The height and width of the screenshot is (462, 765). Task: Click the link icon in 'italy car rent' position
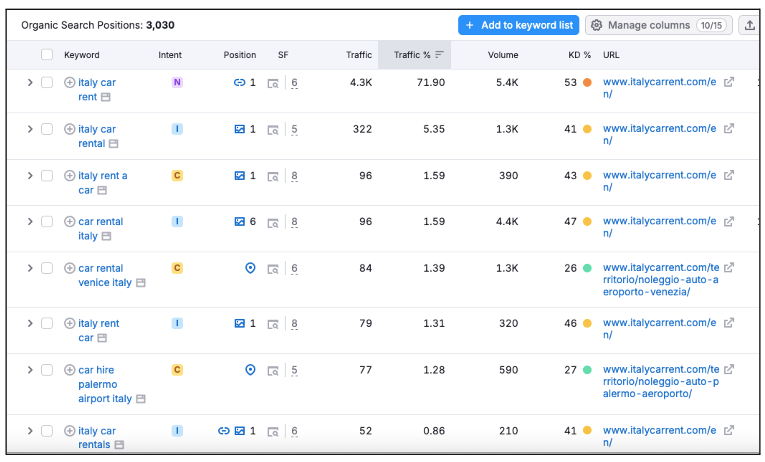click(240, 83)
